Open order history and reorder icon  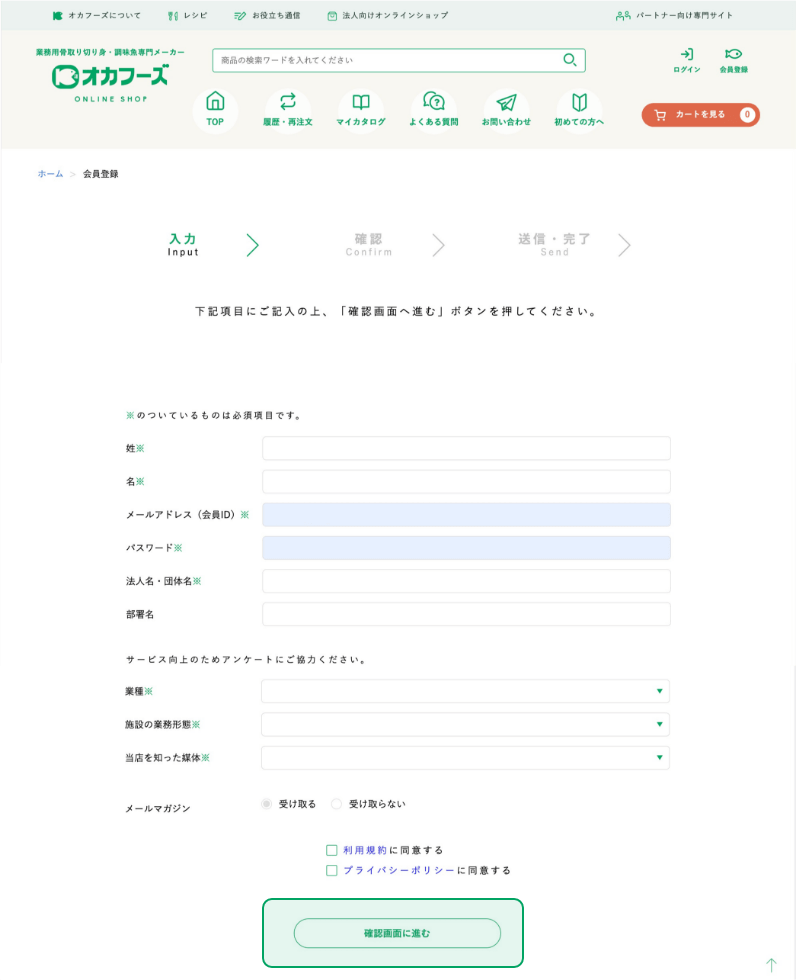(x=288, y=102)
